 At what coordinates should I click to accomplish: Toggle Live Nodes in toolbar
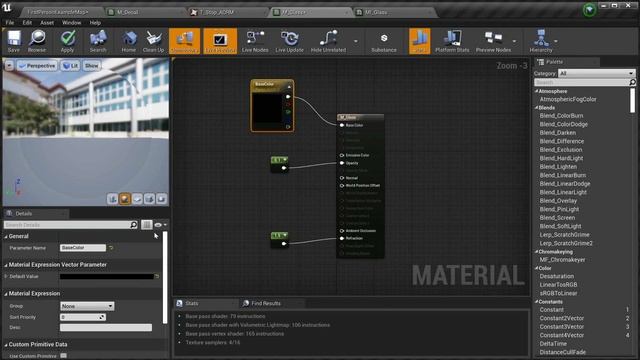(x=255, y=41)
